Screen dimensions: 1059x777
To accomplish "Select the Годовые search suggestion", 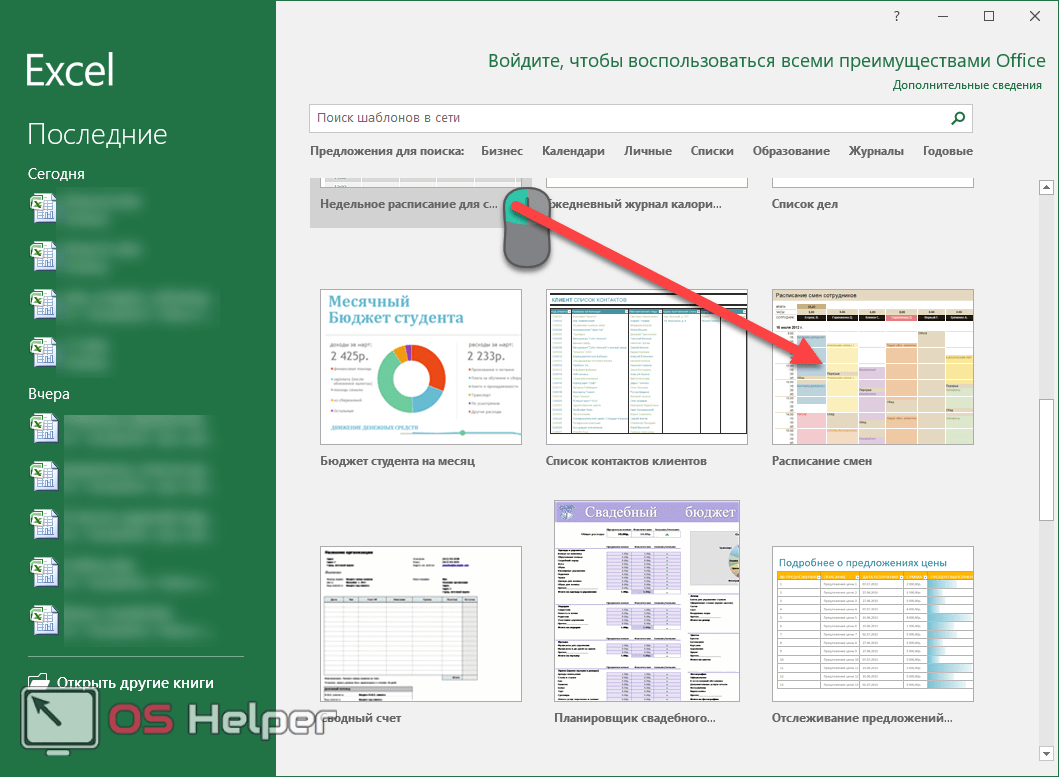I will tap(948, 151).
